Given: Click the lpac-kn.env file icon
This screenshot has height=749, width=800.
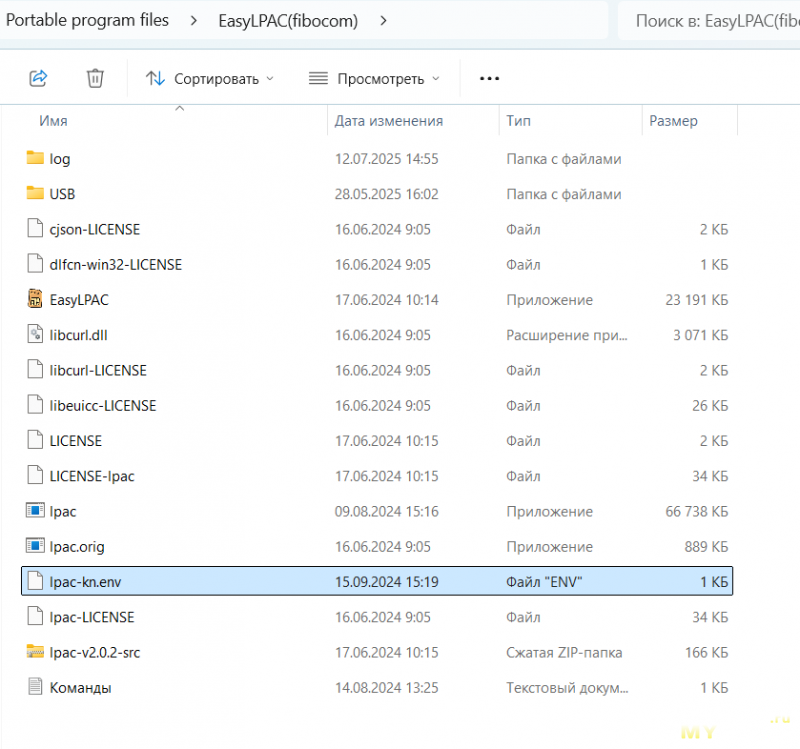Looking at the screenshot, I should [x=35, y=581].
